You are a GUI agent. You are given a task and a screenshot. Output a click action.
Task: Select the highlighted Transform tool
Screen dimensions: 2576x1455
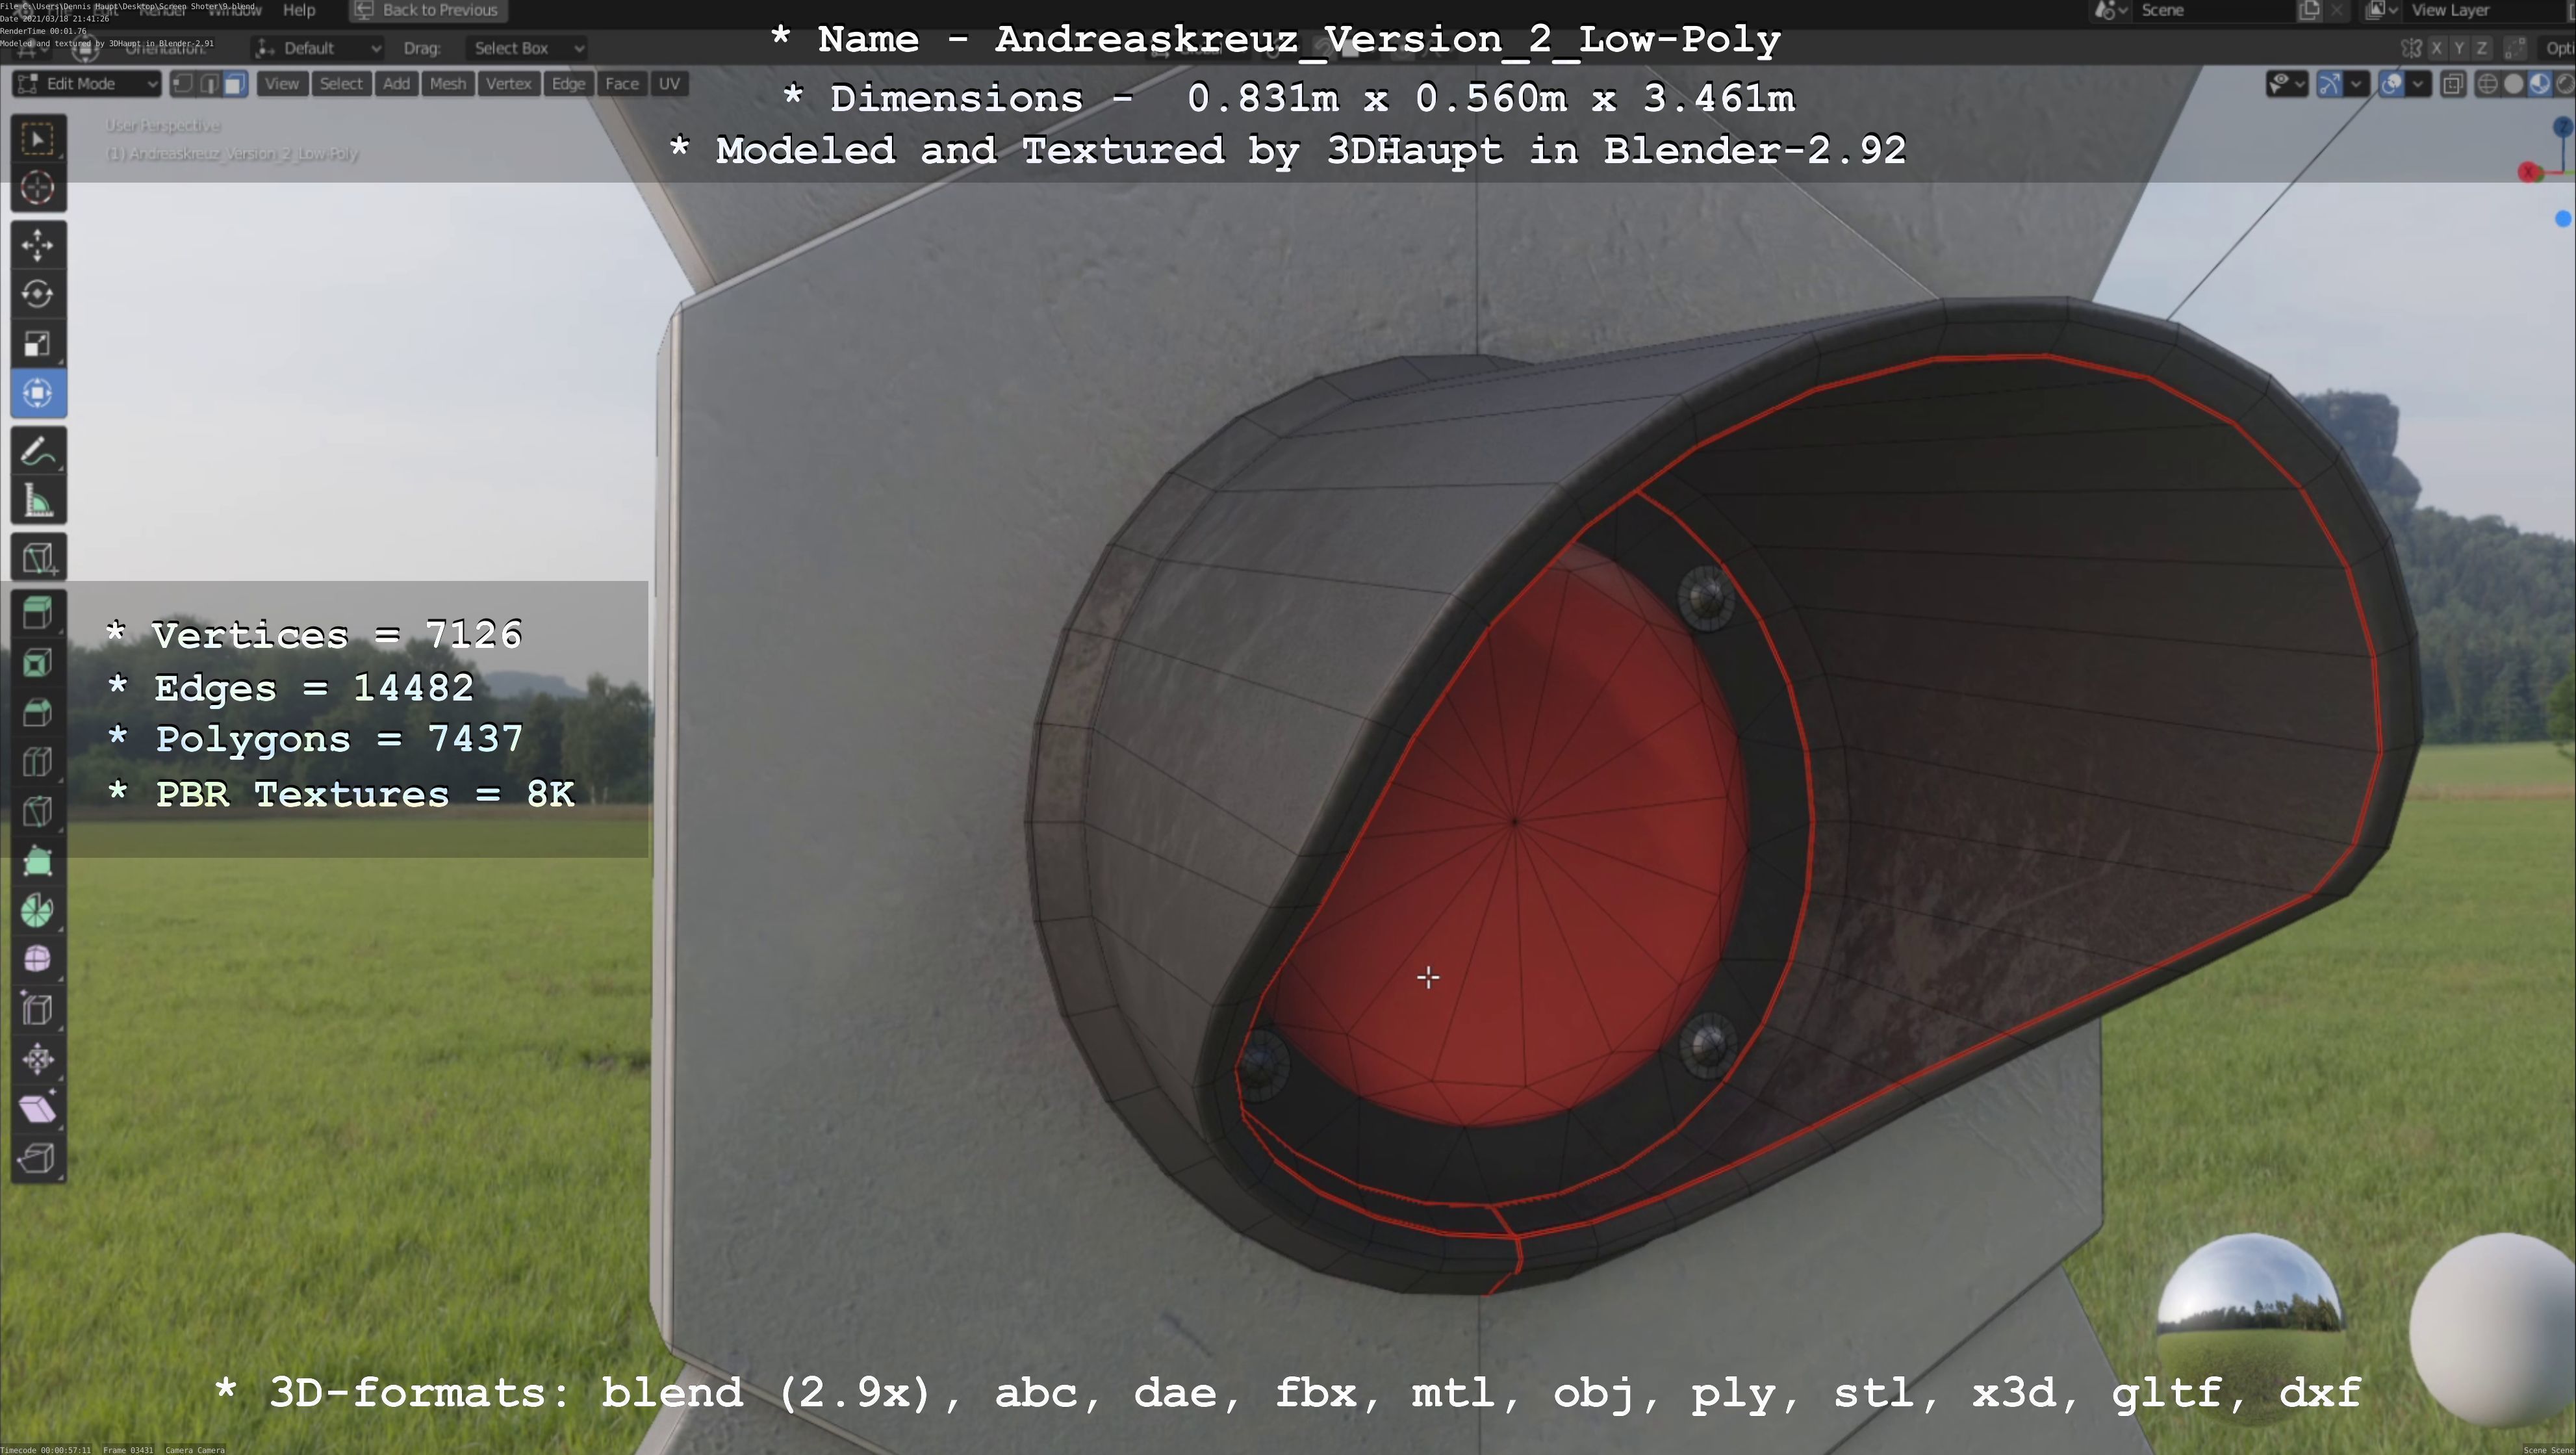coord(38,393)
